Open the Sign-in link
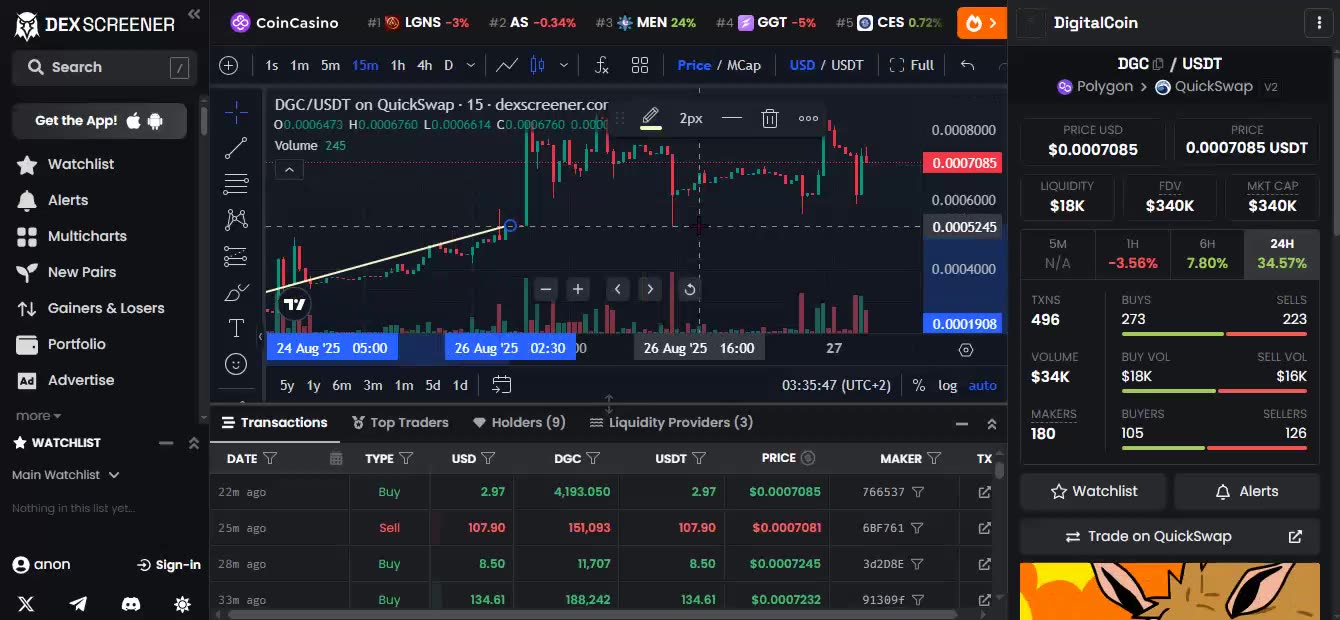Screen dimensions: 1340x620 168,565
